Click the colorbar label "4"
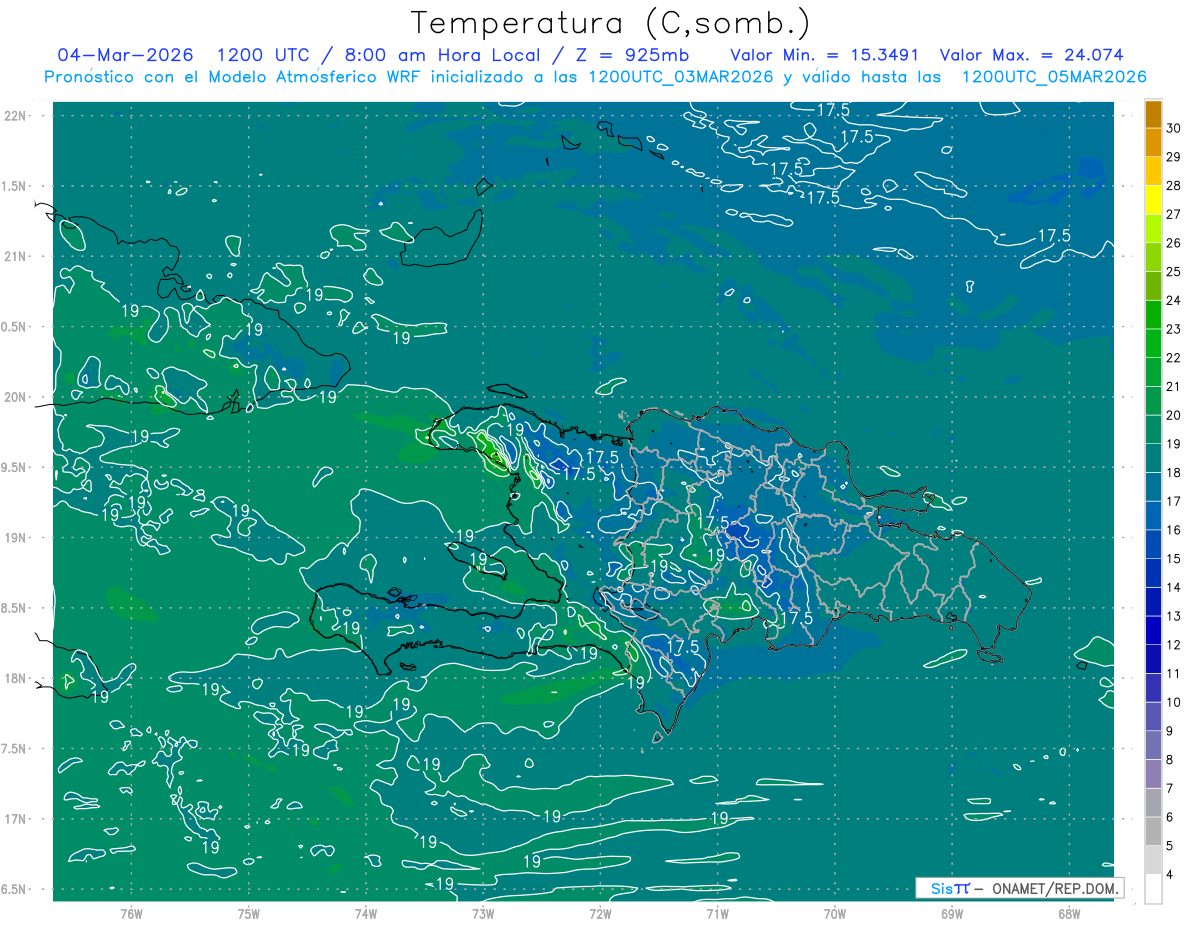Image resolution: width=1200 pixels, height=927 pixels. click(1170, 875)
